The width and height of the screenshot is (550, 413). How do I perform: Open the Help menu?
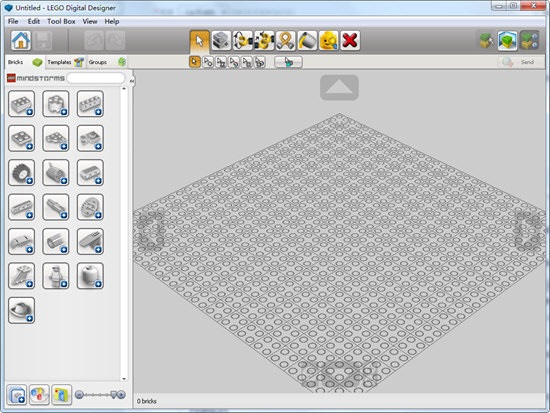click(x=112, y=21)
